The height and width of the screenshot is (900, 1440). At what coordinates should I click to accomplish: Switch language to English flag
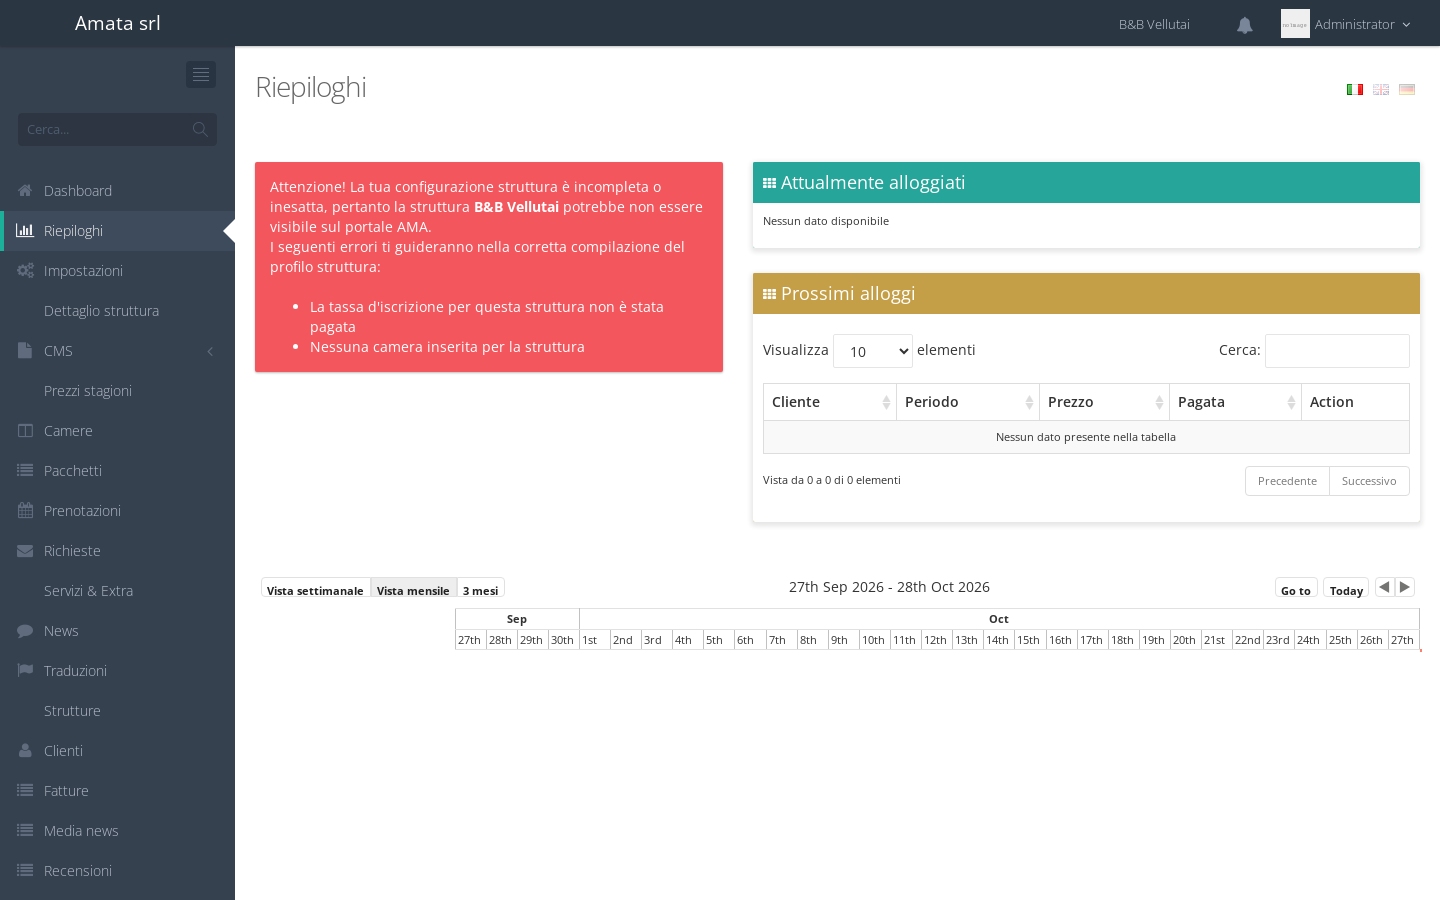(x=1381, y=89)
